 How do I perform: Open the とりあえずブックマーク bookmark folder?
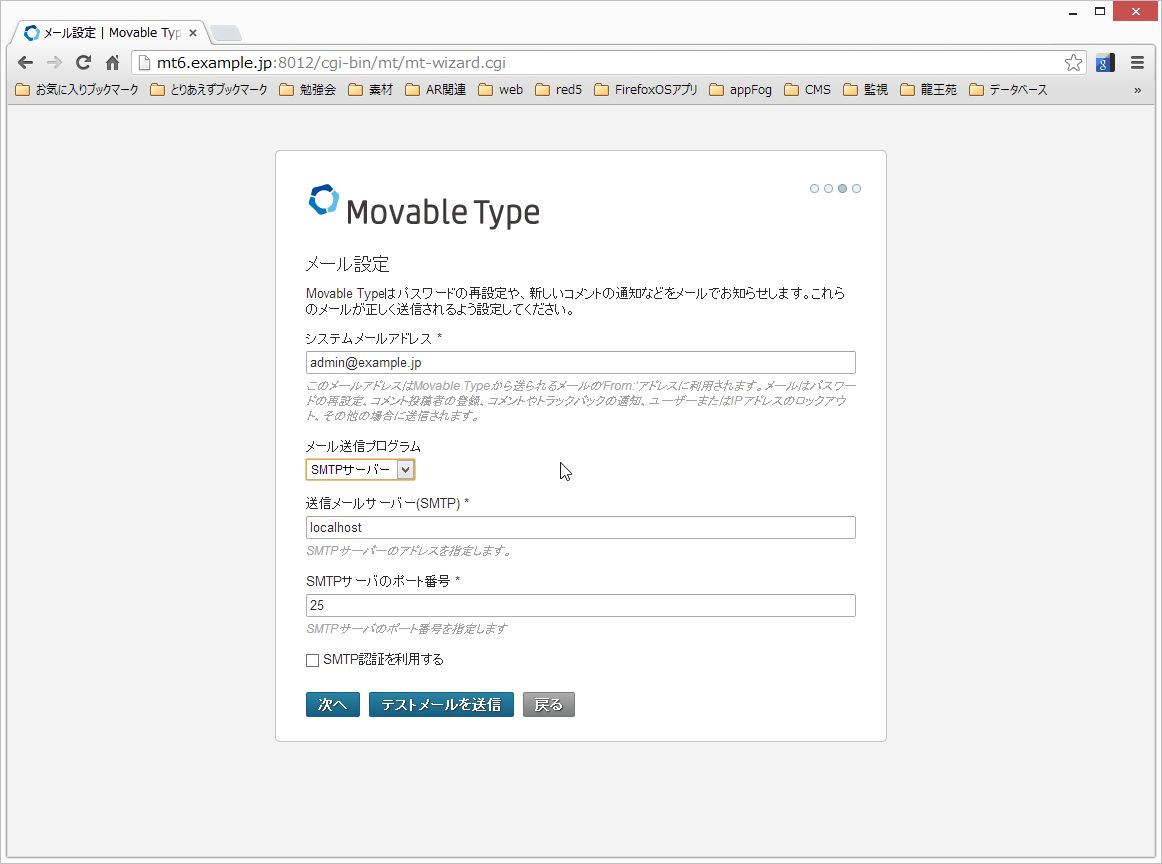tap(209, 90)
